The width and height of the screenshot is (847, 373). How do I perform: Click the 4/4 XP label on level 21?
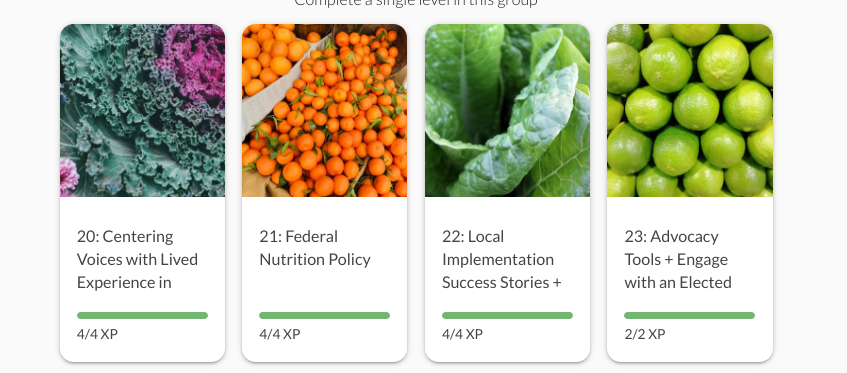[x=280, y=334]
